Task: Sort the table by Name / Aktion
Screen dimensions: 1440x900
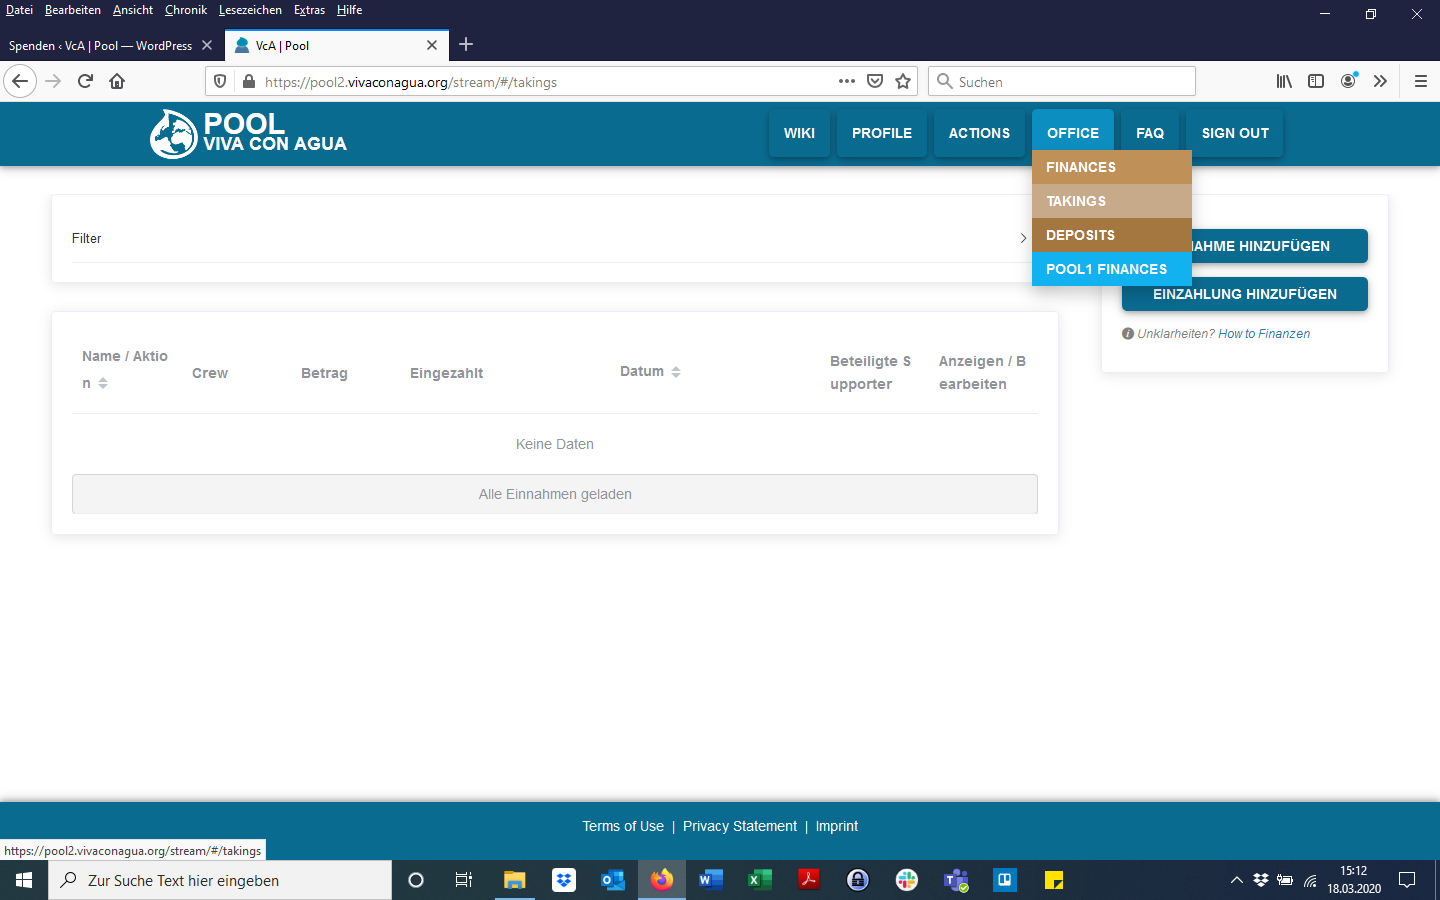Action: coord(102,383)
